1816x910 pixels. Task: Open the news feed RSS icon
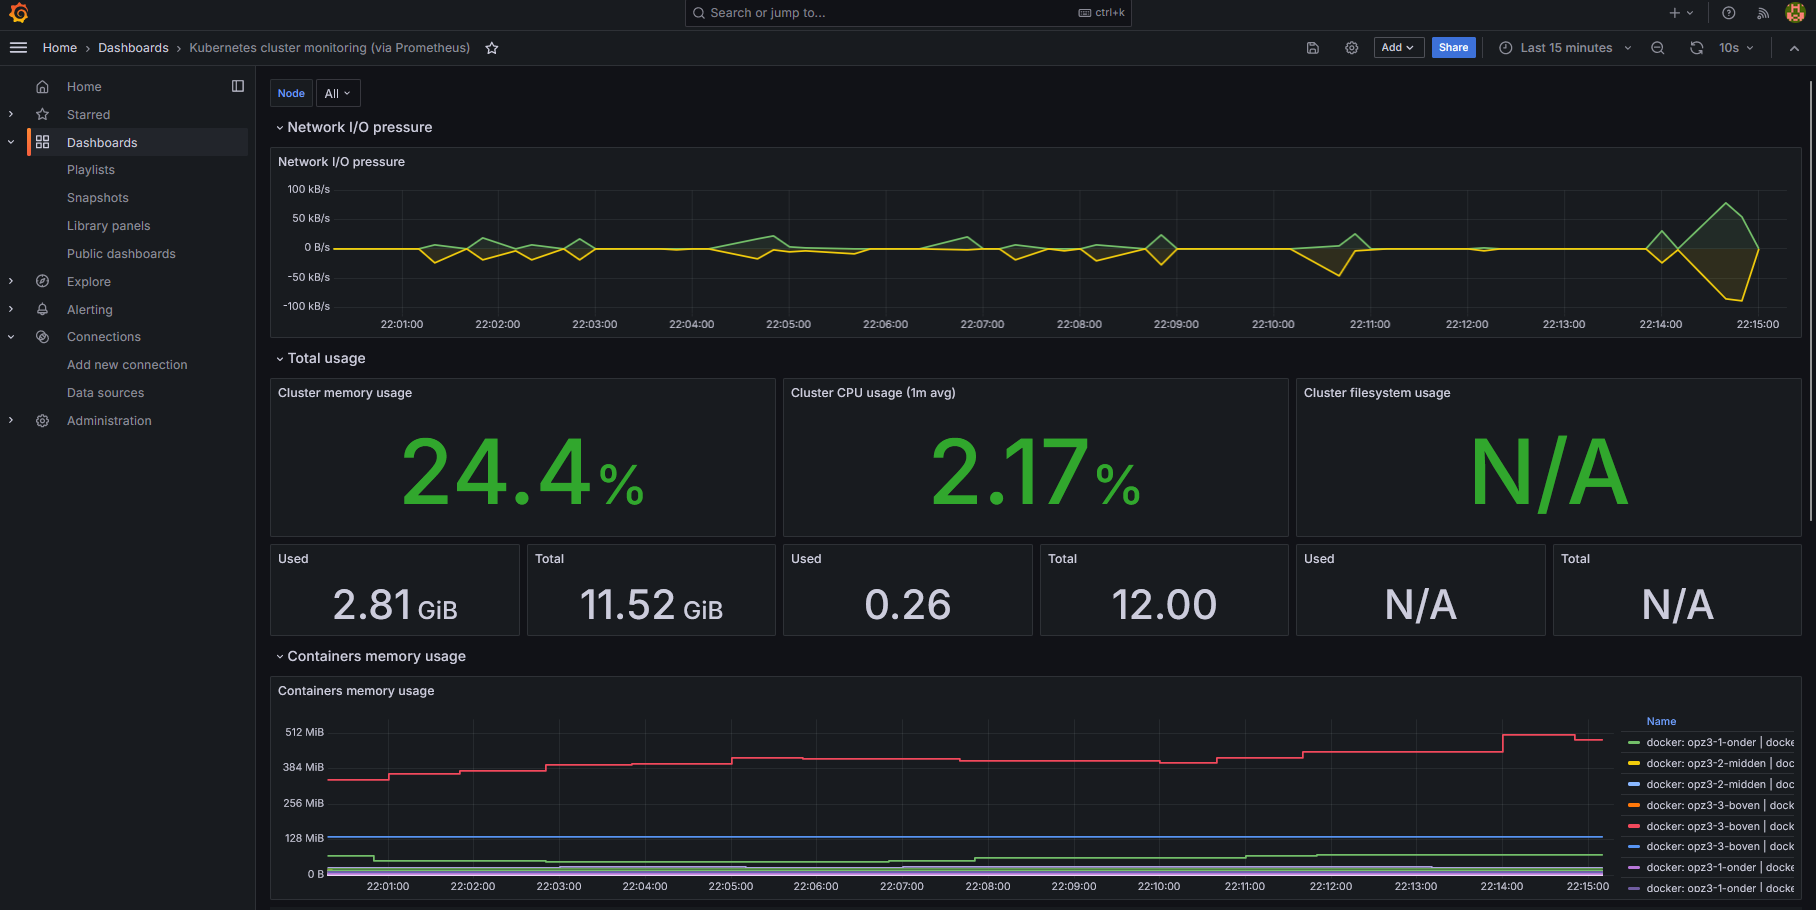point(1763,13)
